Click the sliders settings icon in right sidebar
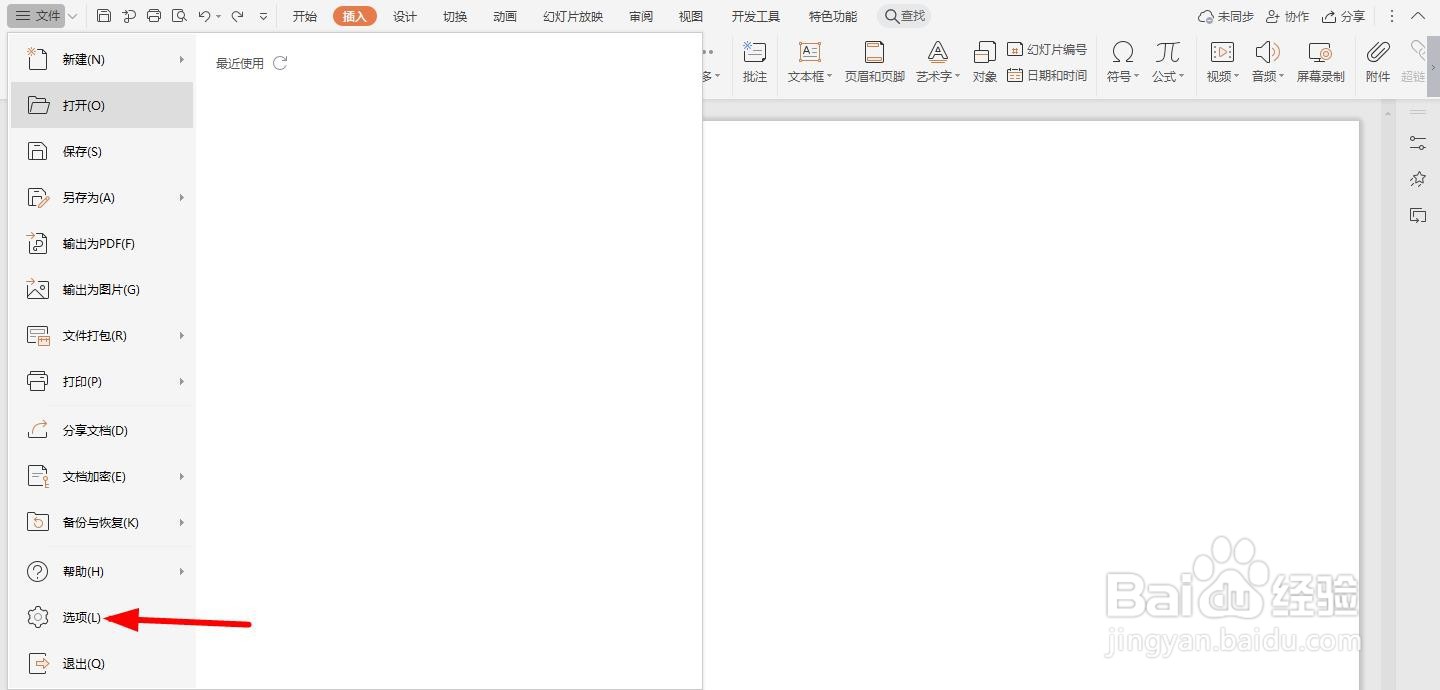 point(1418,143)
